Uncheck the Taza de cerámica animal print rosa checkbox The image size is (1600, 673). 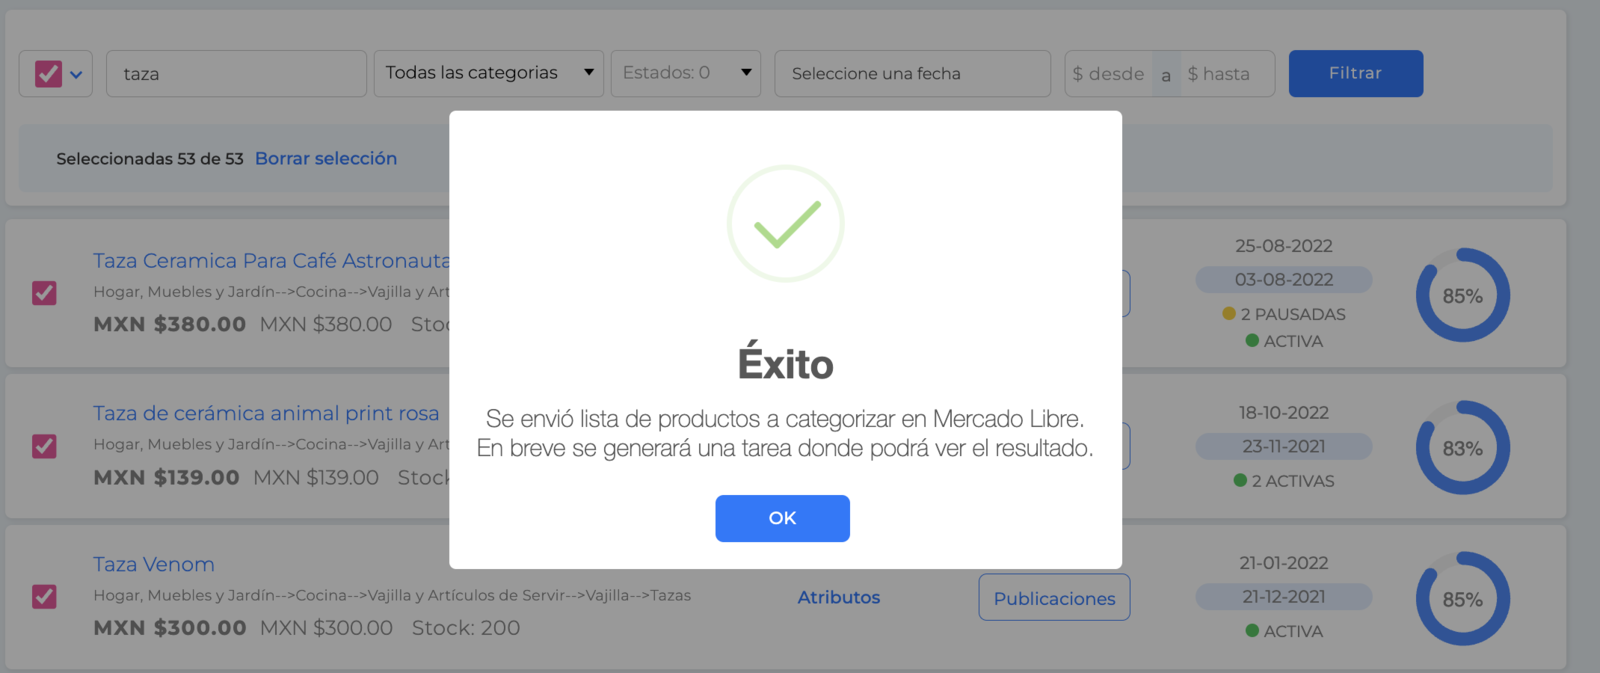[x=44, y=446]
